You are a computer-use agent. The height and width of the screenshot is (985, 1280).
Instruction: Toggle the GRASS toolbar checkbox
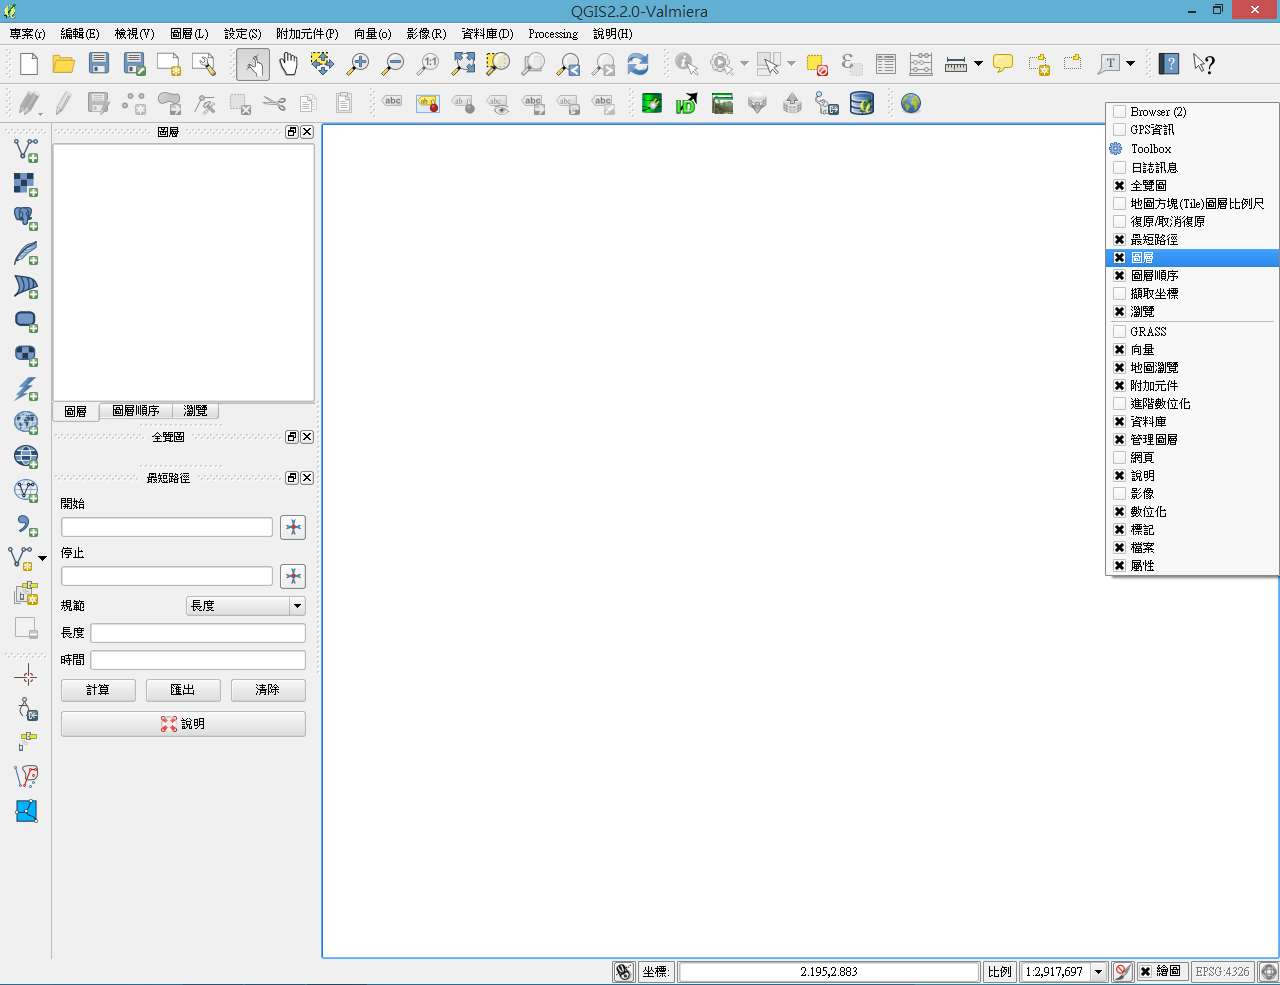pos(1120,332)
